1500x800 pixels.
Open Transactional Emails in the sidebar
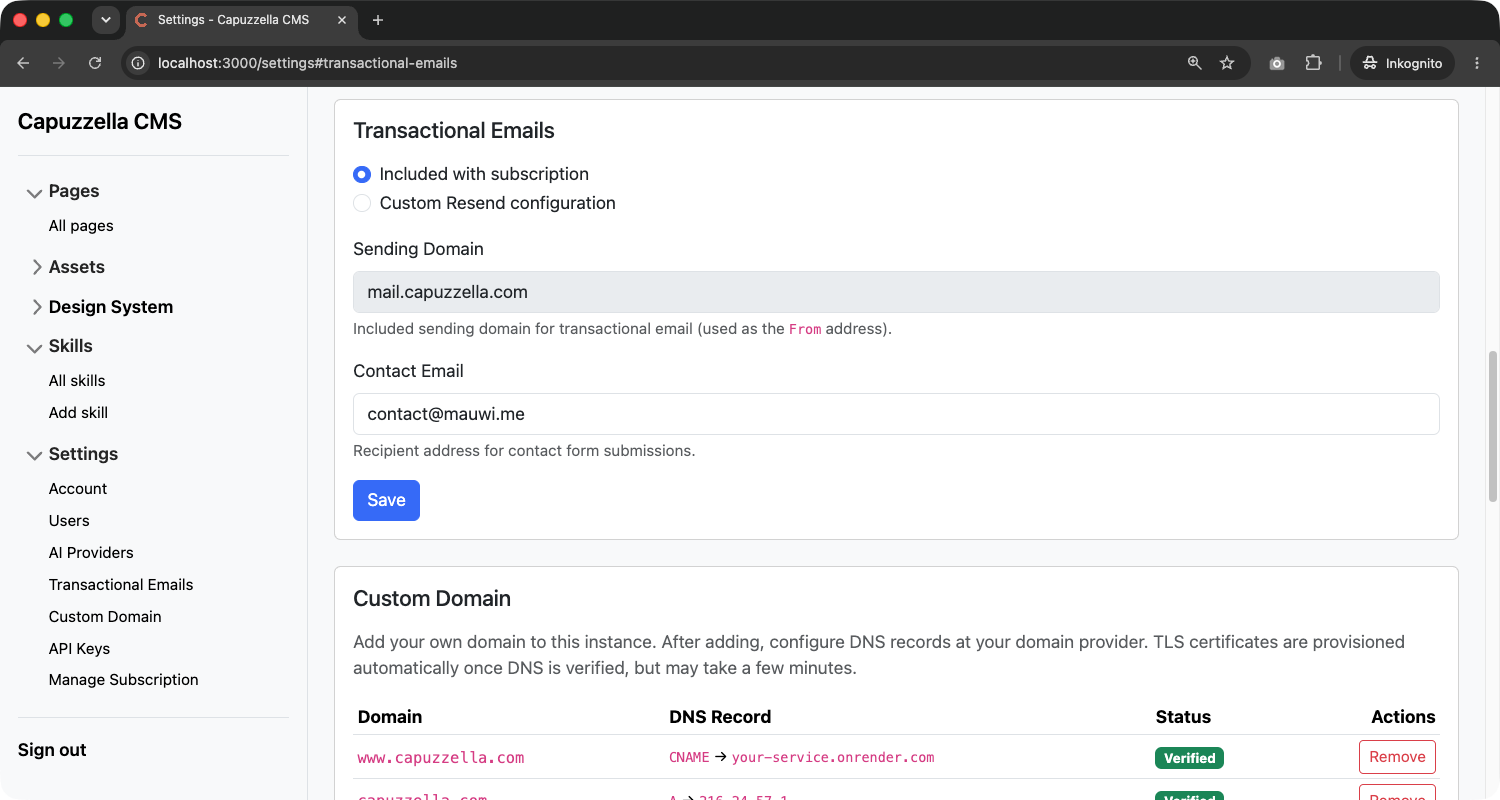point(121,585)
